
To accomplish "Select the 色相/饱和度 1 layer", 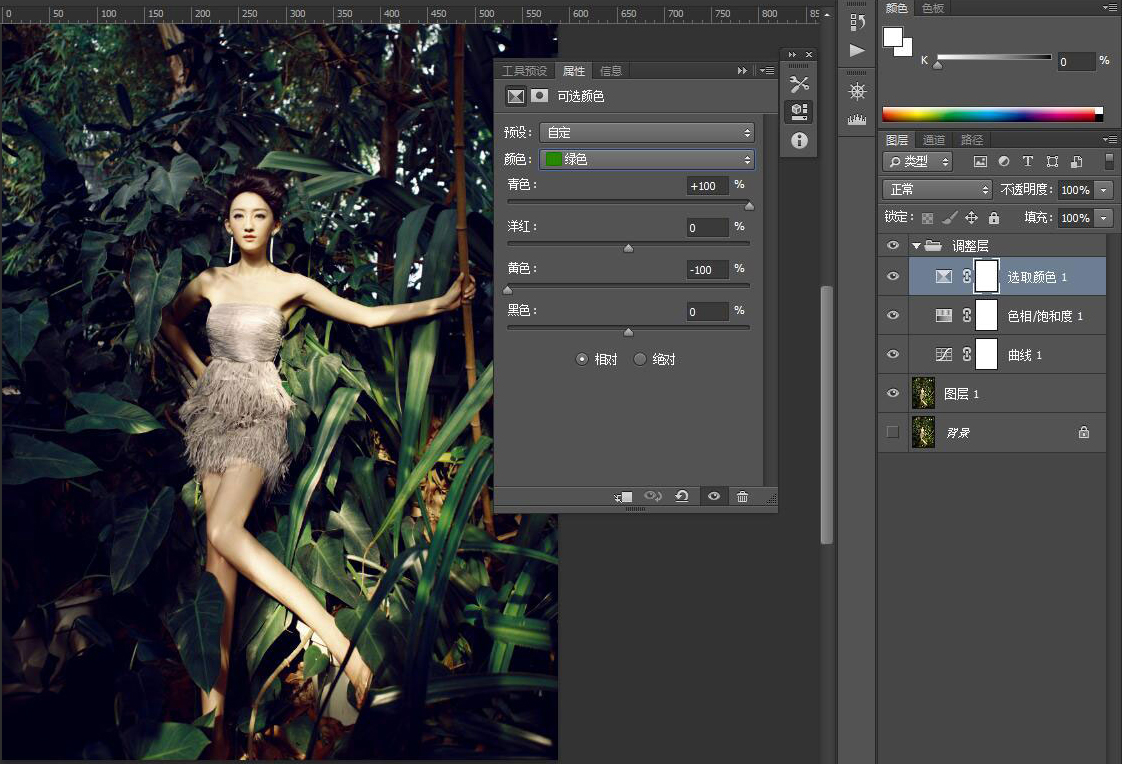I will (x=1044, y=316).
